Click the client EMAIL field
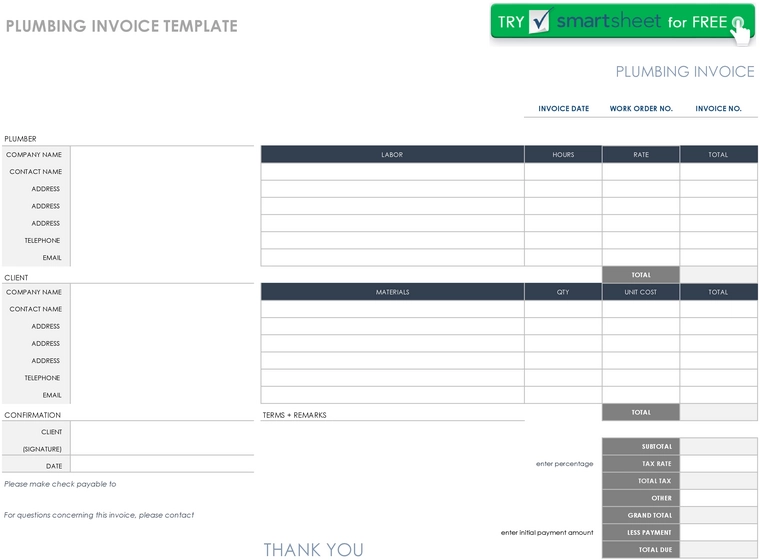Viewport: 760px width, 560px height. click(x=162, y=395)
